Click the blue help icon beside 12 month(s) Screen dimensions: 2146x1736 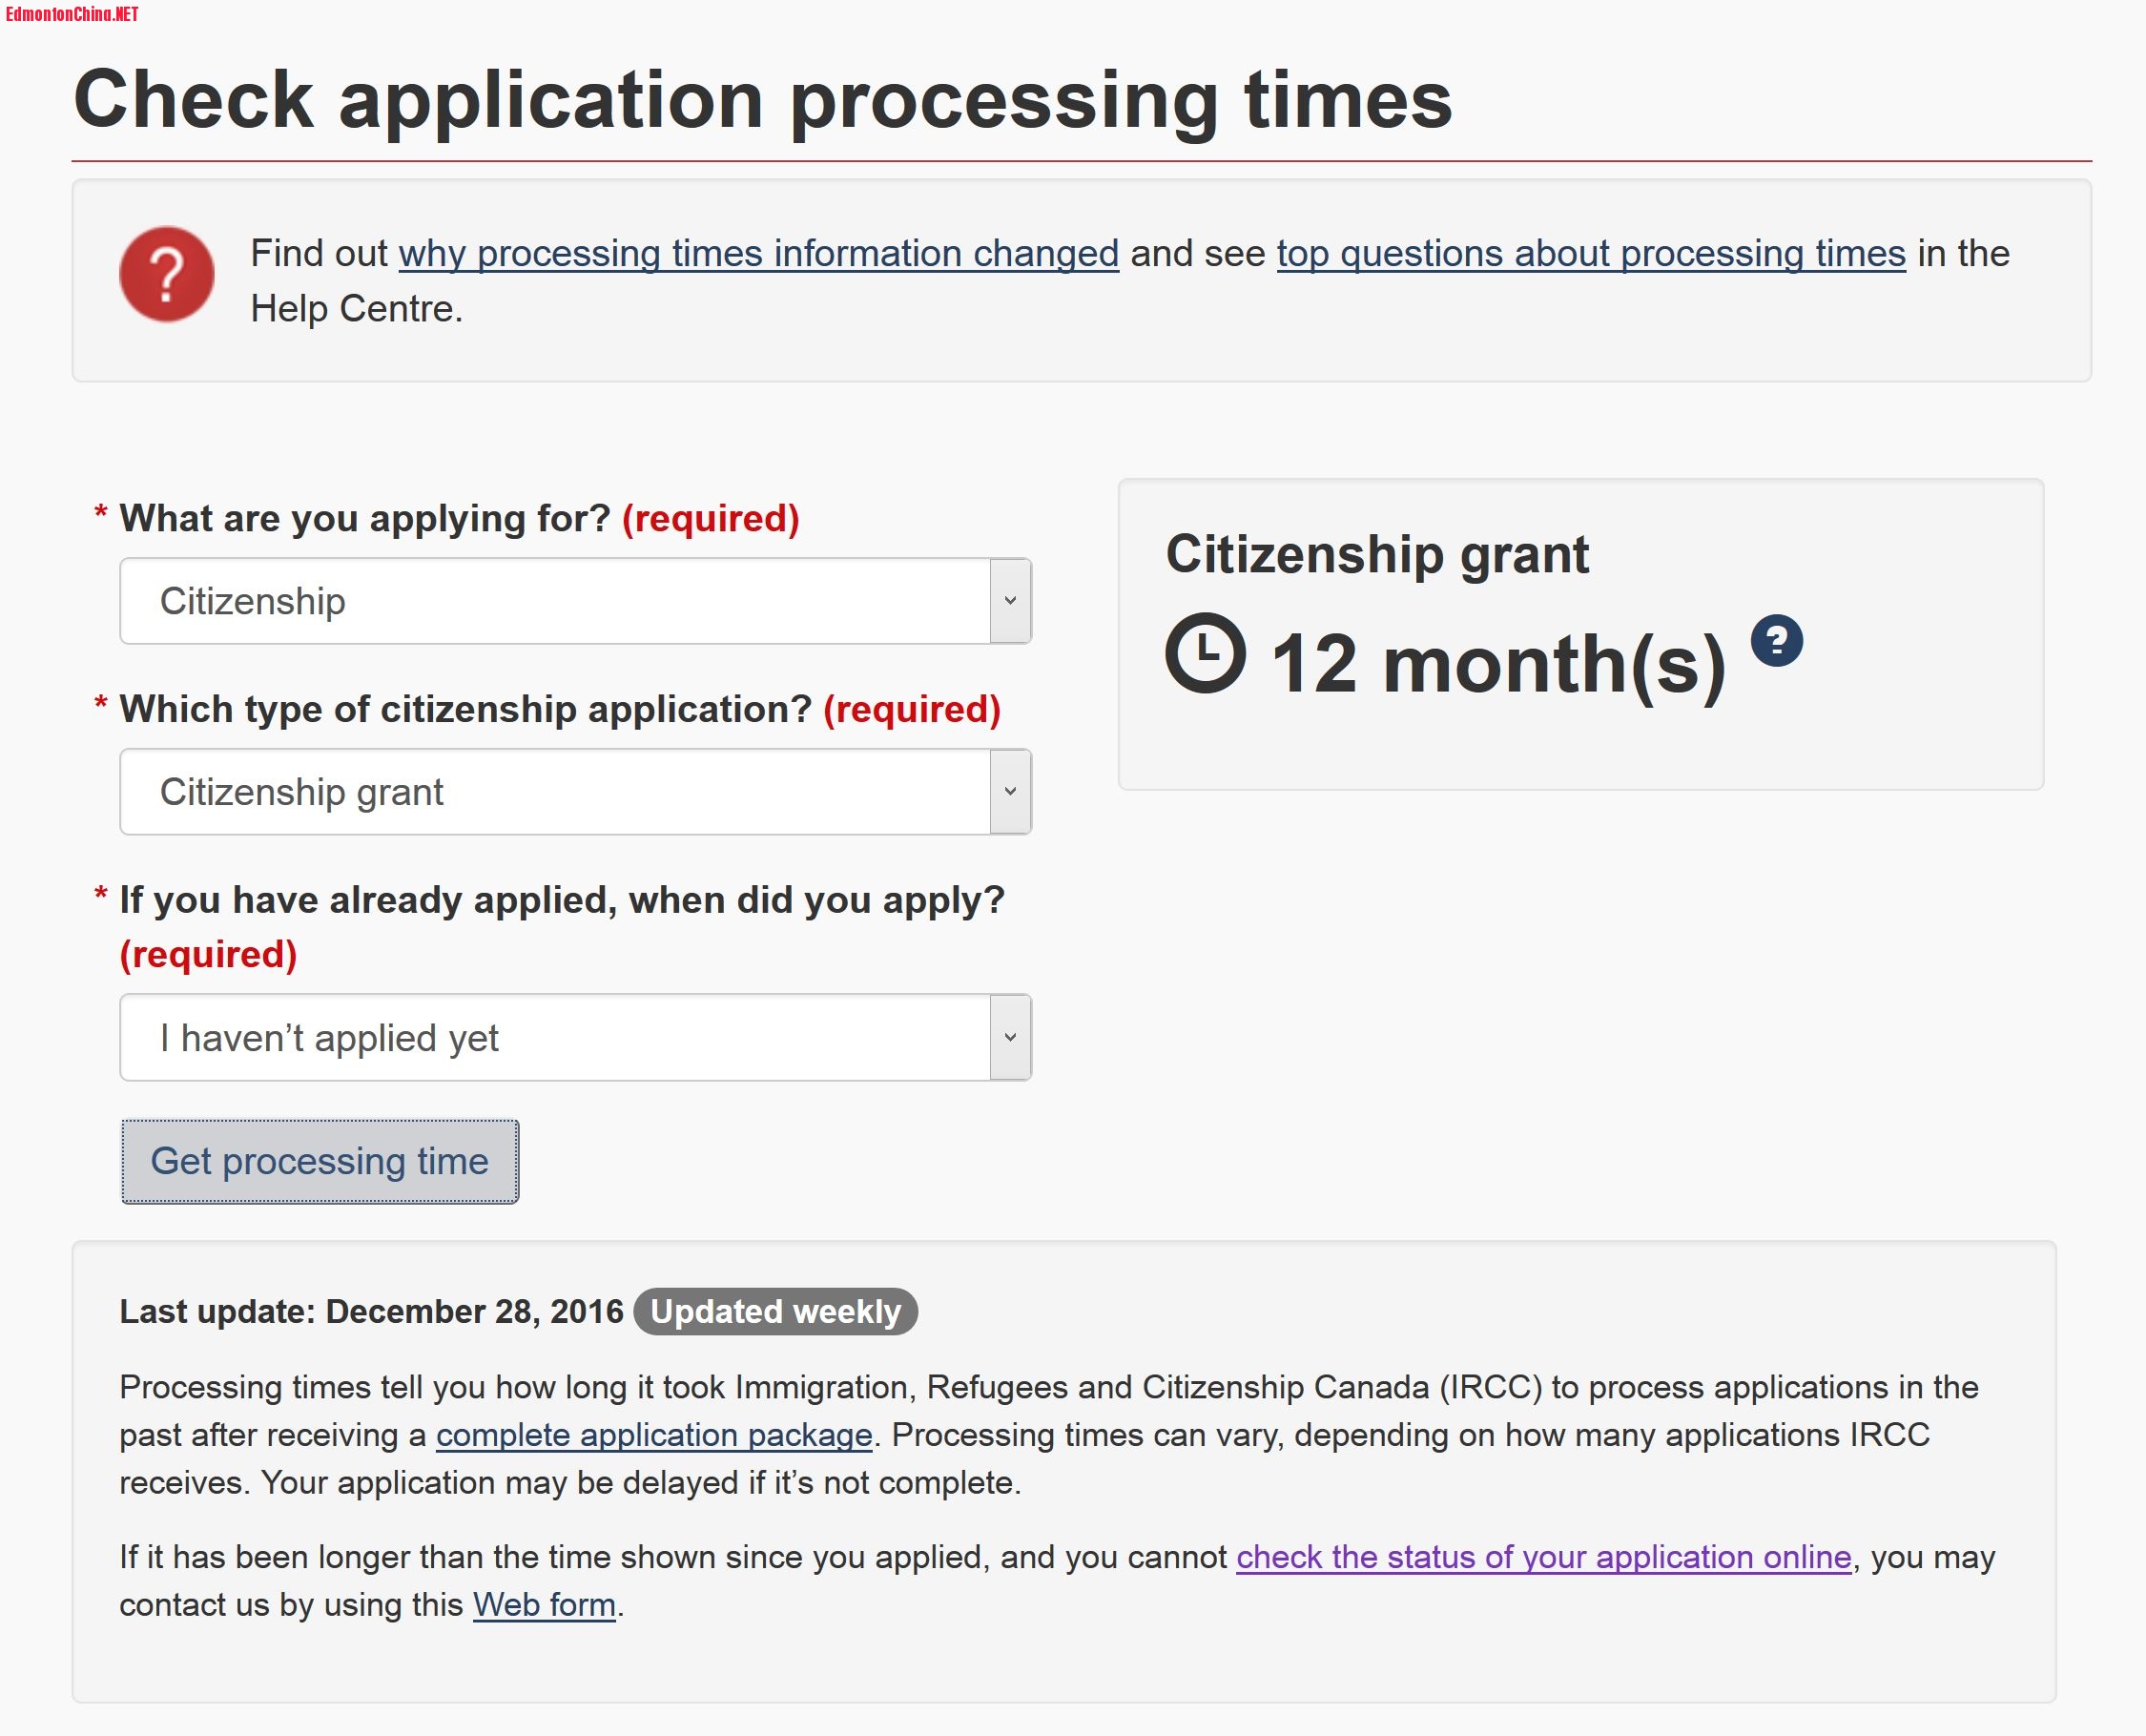tap(1776, 640)
